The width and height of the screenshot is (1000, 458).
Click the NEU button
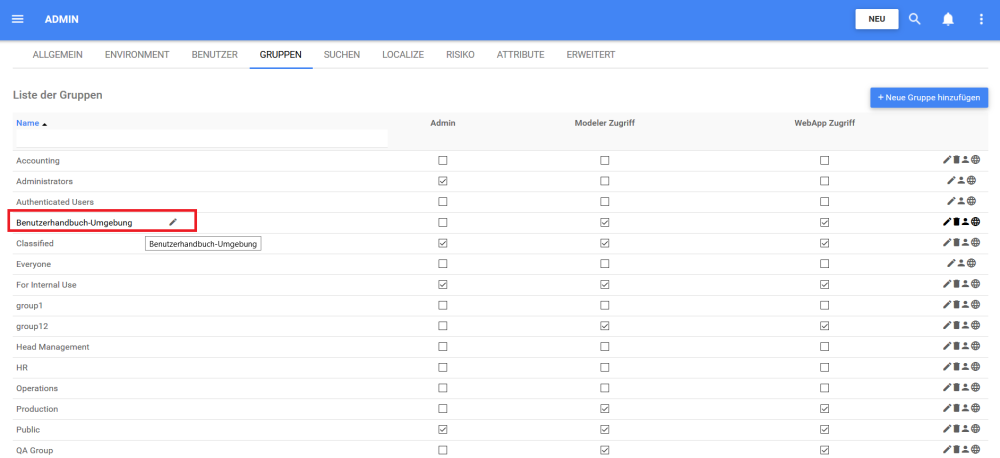(876, 19)
